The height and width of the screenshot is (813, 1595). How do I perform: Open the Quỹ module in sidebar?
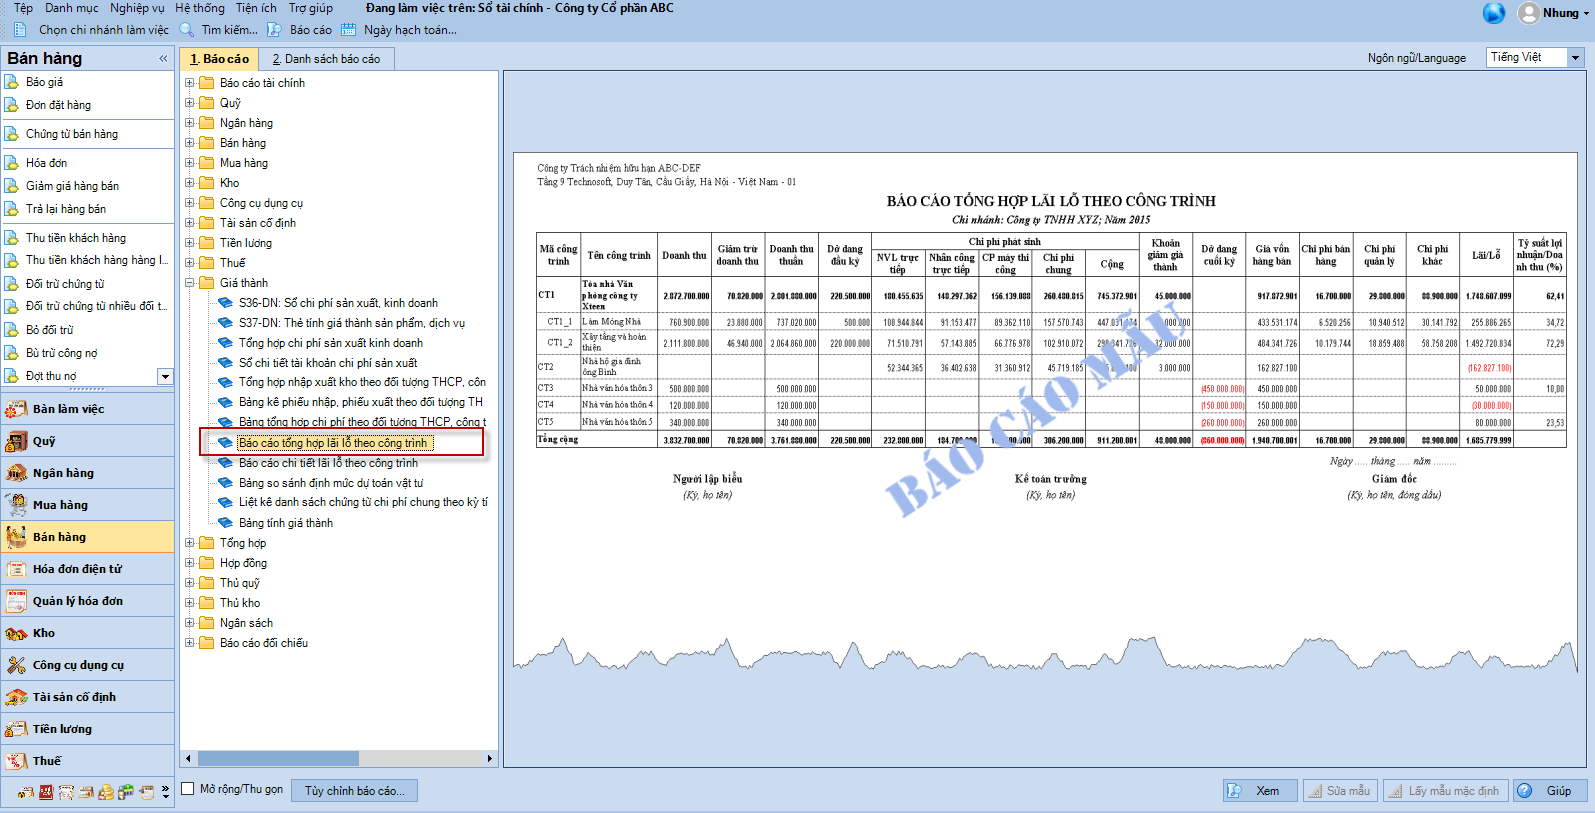pos(44,441)
